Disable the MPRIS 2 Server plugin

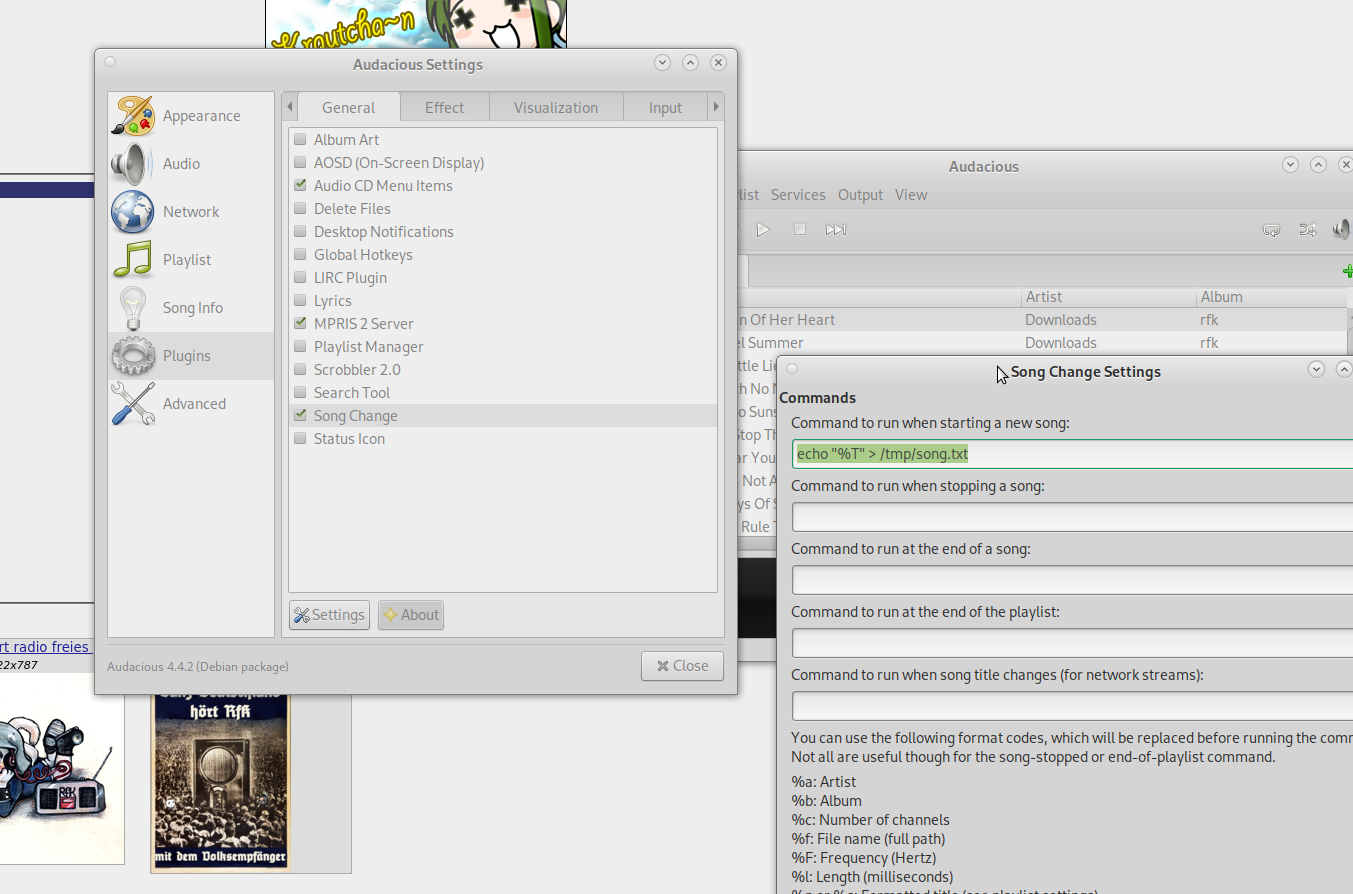(300, 324)
